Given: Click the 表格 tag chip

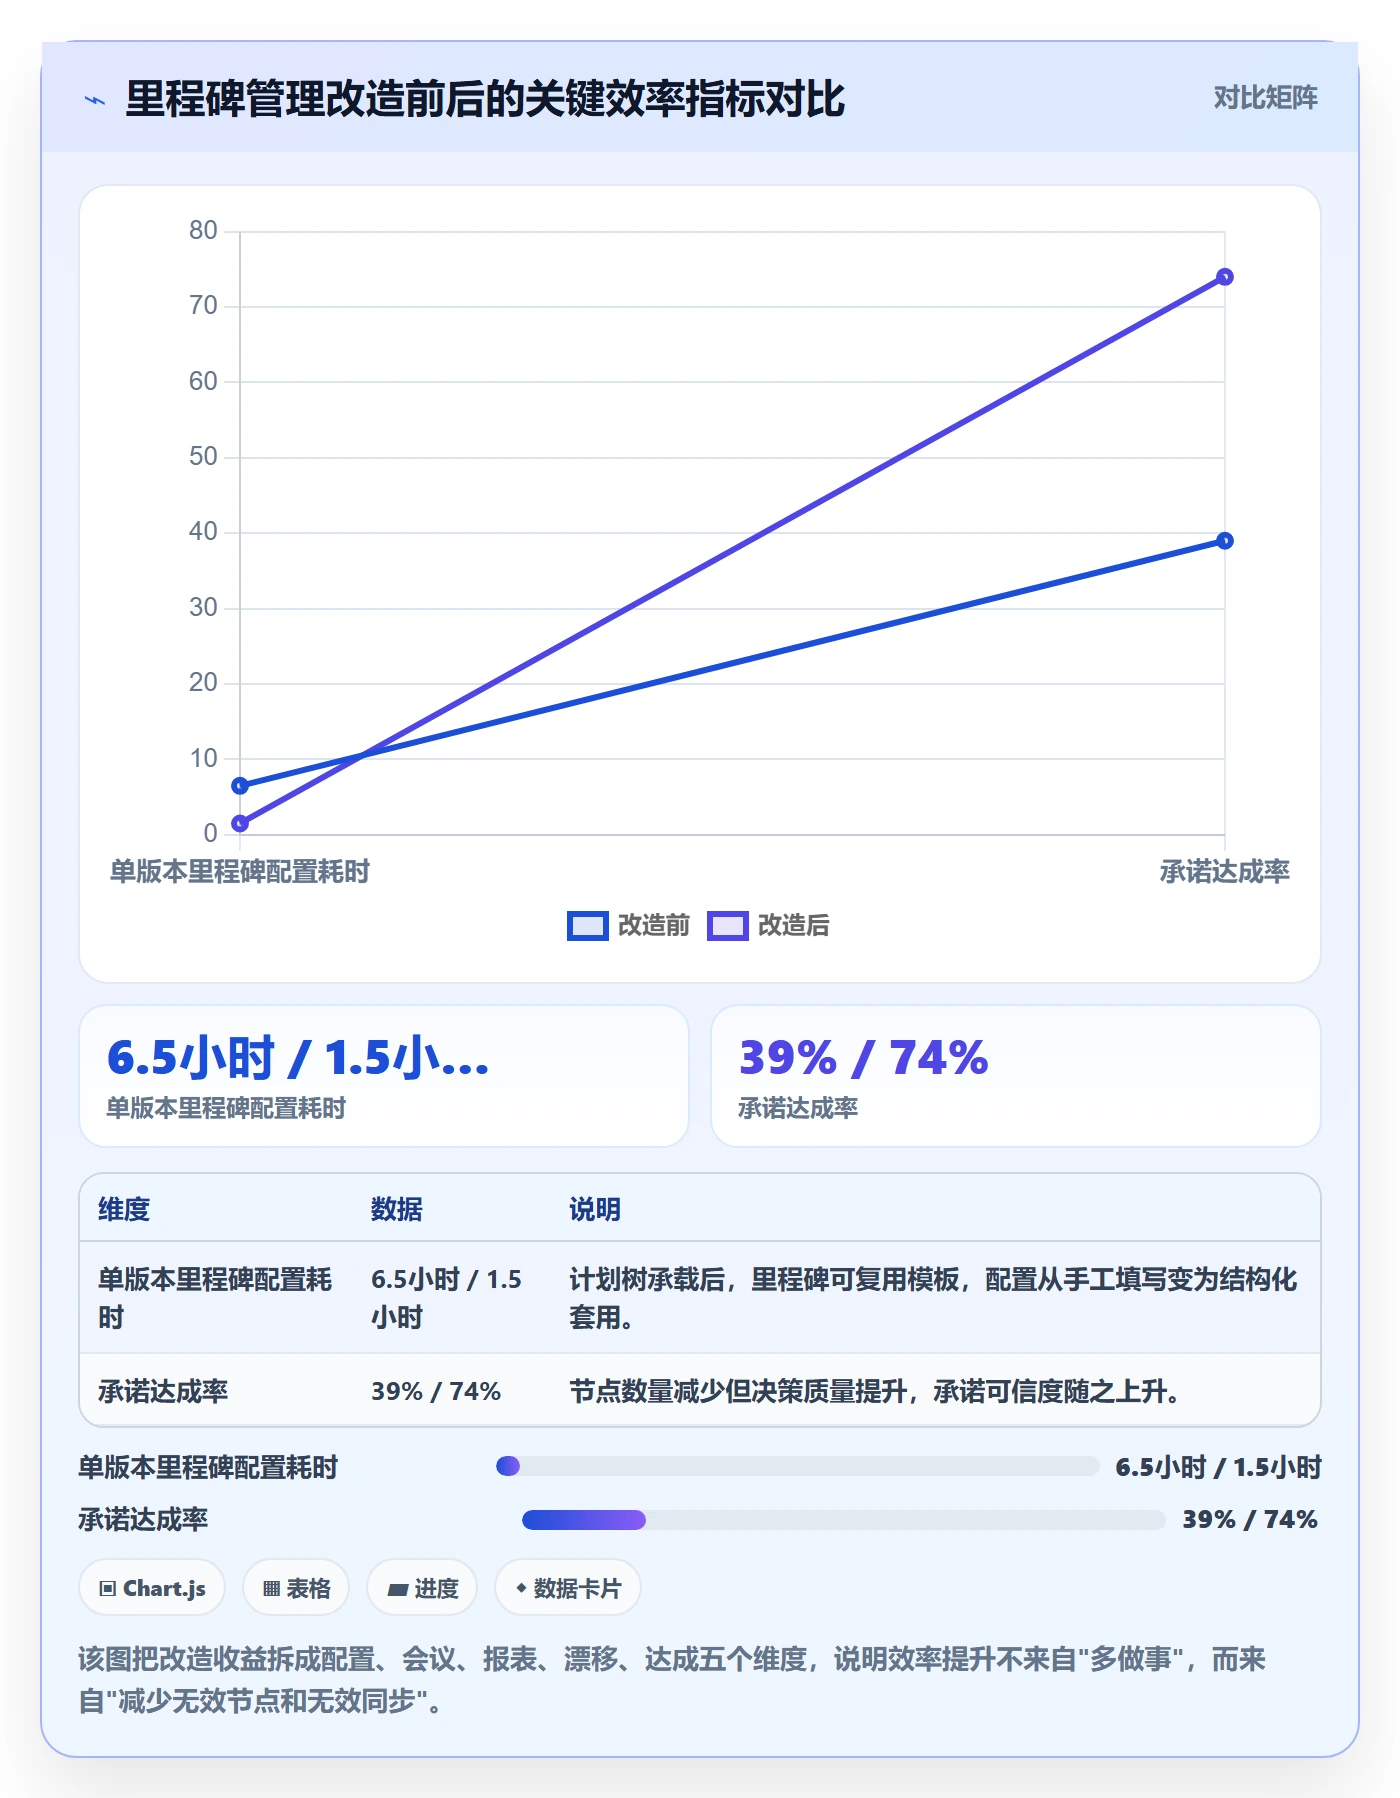Looking at the screenshot, I should 296,1588.
